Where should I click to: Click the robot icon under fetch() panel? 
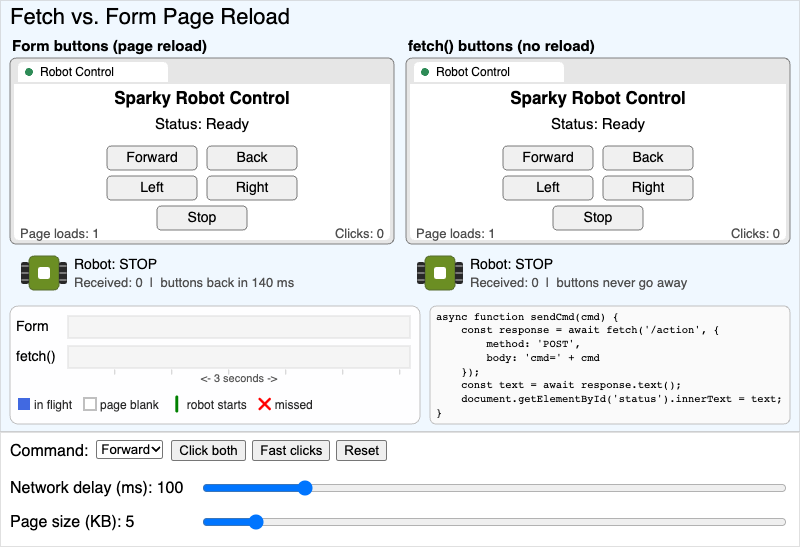(x=440, y=273)
